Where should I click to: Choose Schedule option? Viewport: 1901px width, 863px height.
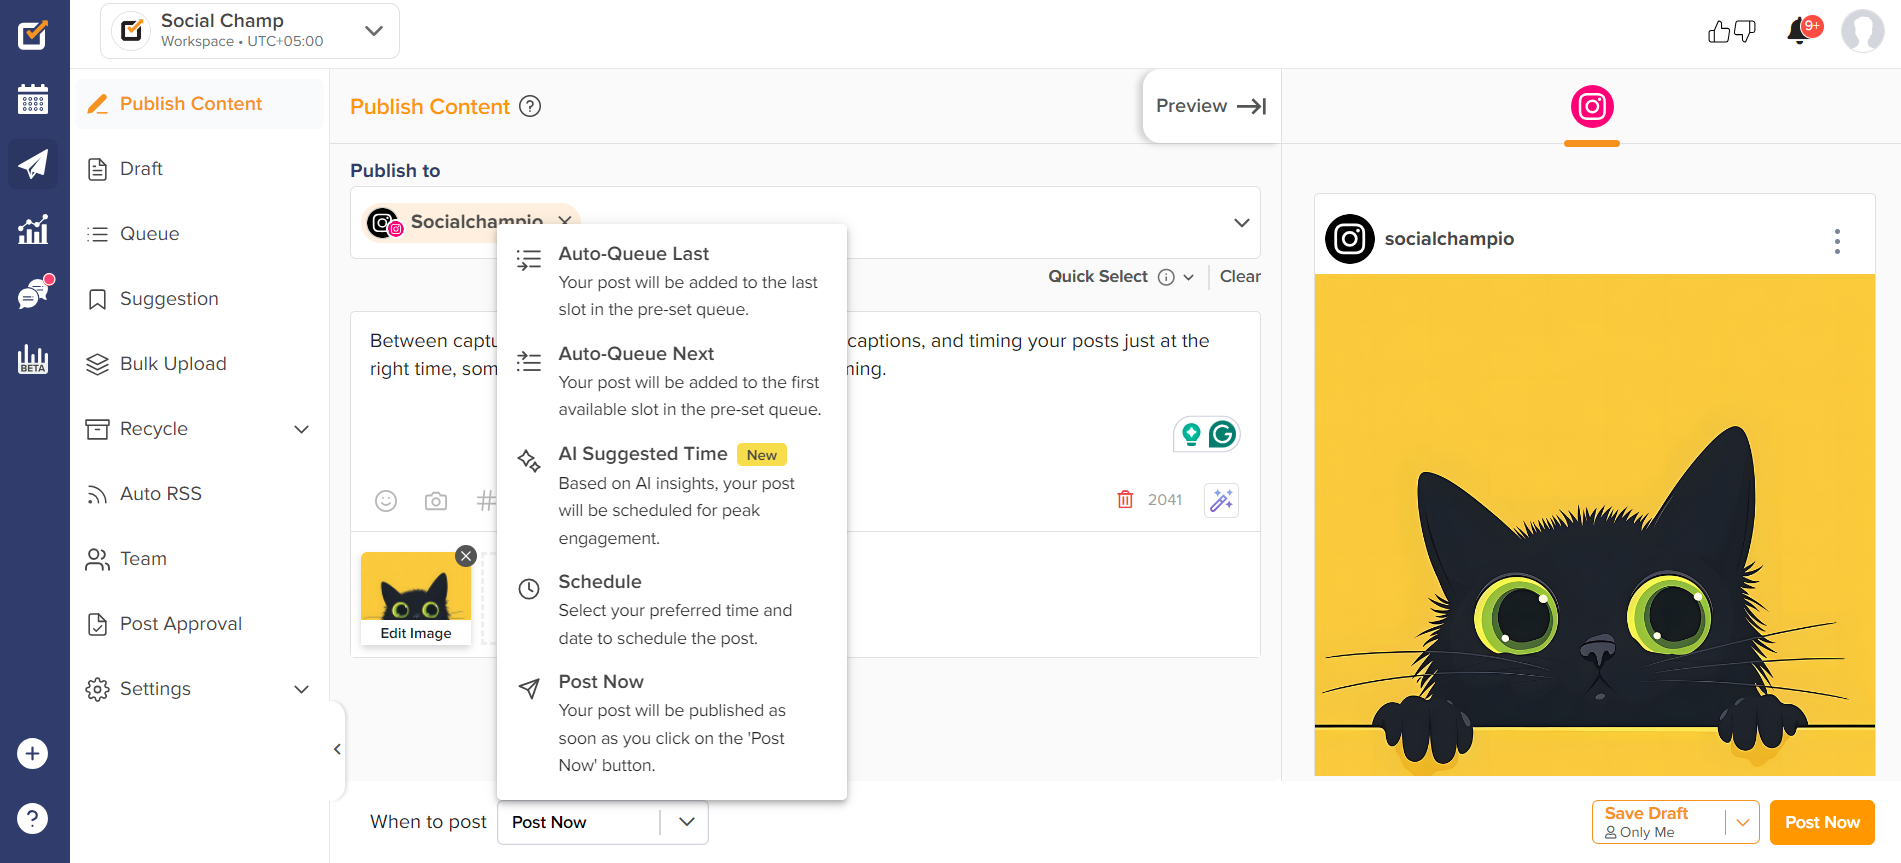671,609
